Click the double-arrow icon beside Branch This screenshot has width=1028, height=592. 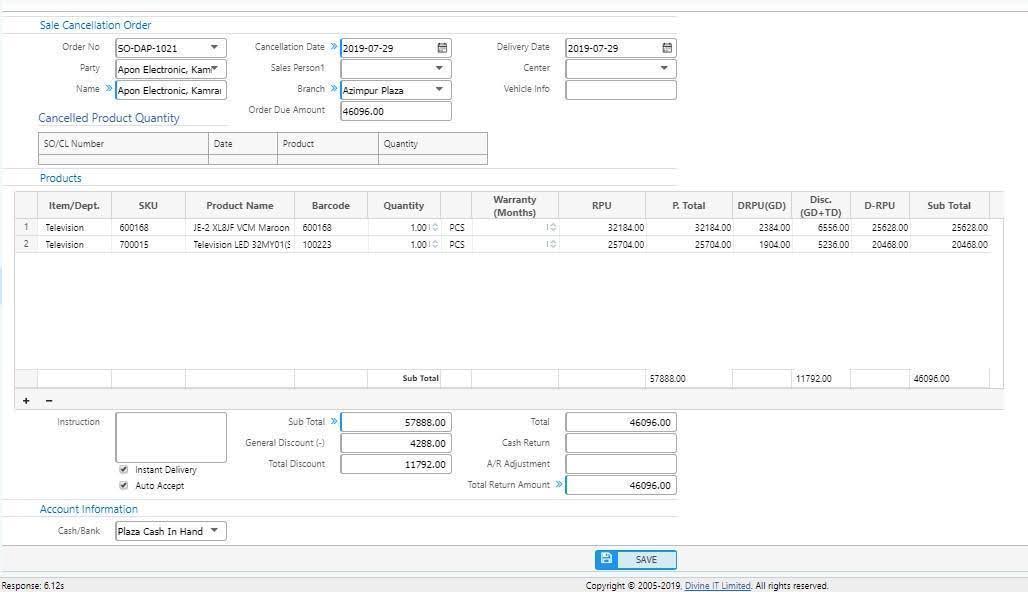pyautogui.click(x=334, y=89)
